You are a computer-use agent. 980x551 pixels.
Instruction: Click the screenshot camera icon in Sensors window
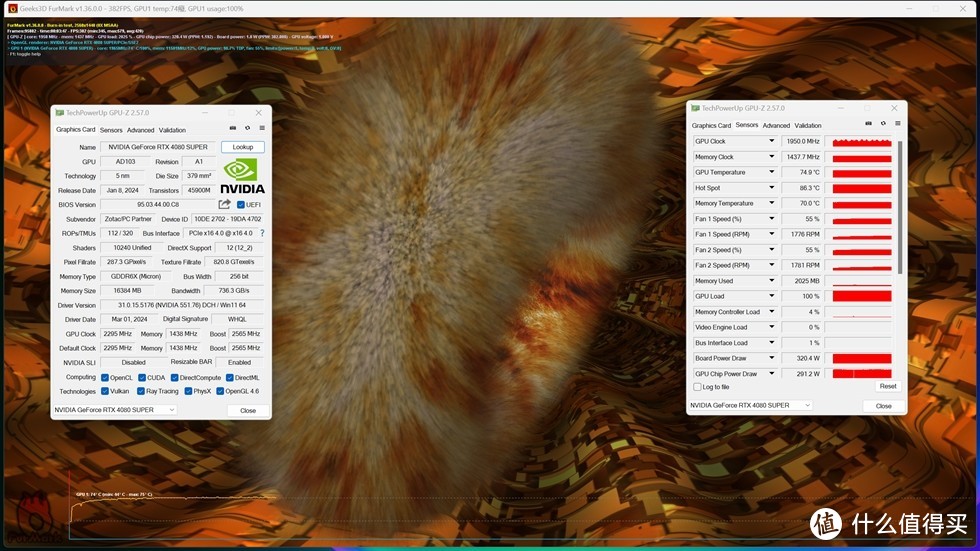868,124
